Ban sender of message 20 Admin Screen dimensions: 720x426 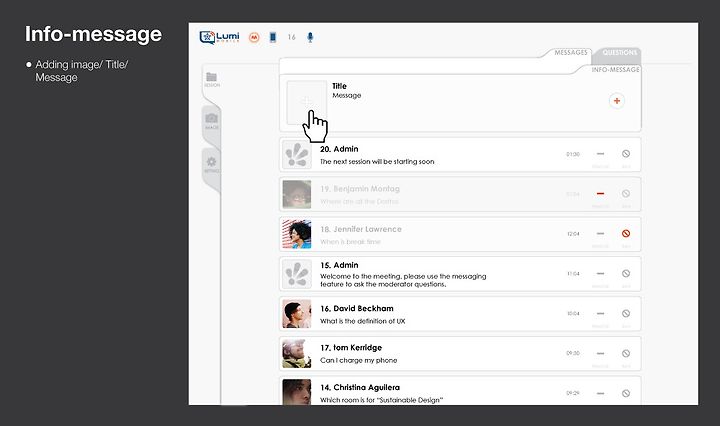pos(626,154)
